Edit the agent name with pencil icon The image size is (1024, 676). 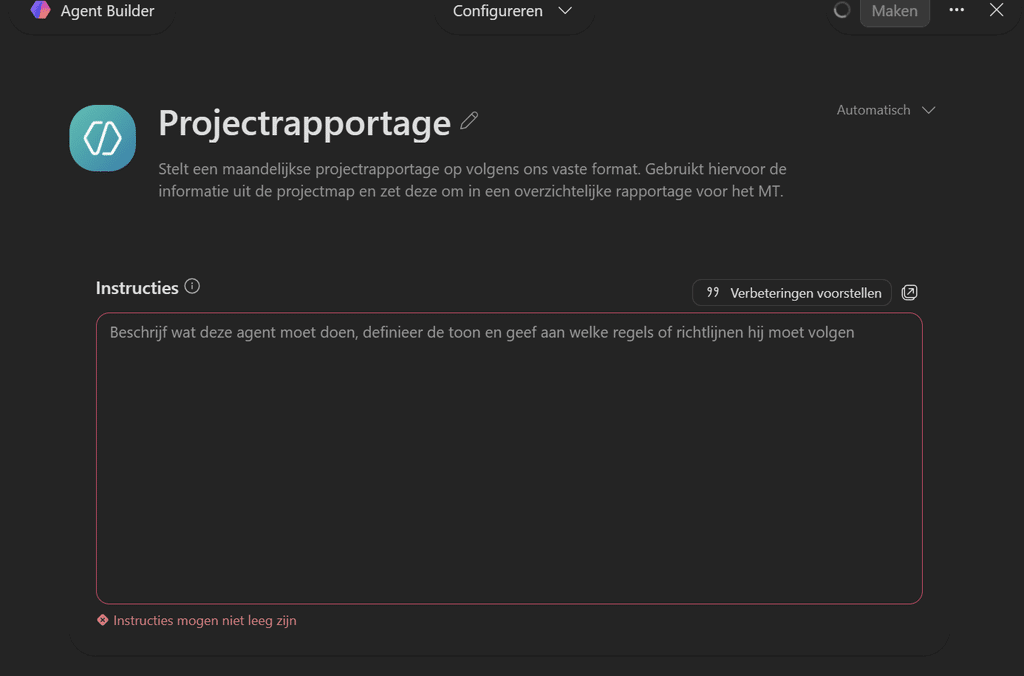point(469,121)
